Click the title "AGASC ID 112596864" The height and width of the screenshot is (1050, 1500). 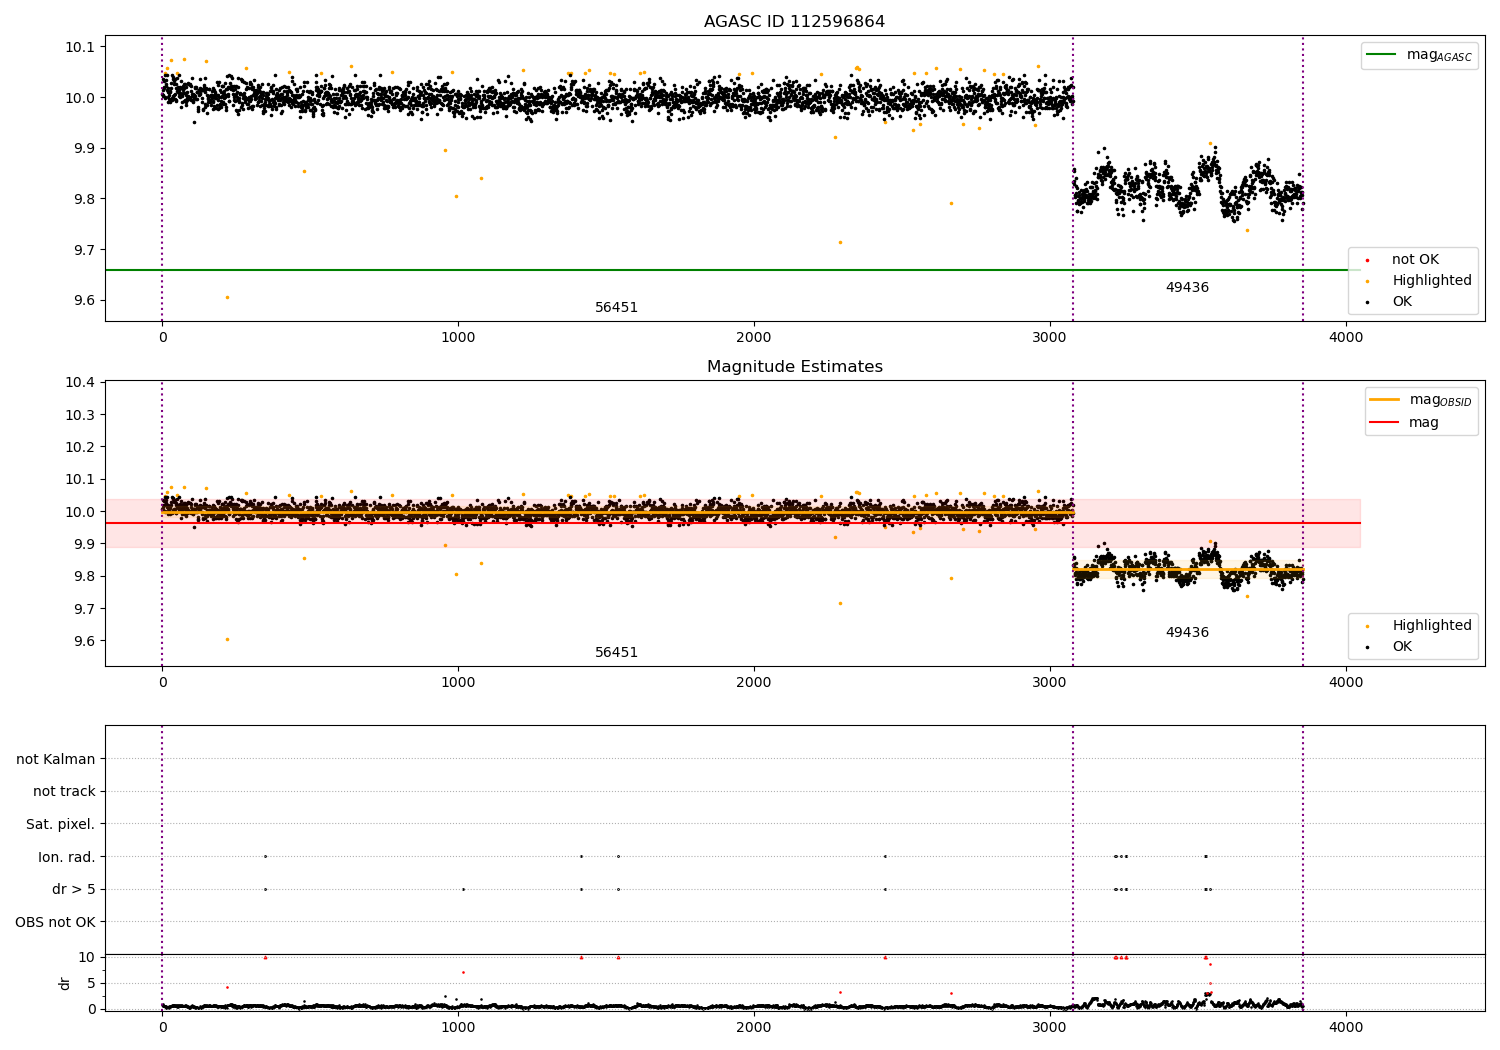point(794,22)
